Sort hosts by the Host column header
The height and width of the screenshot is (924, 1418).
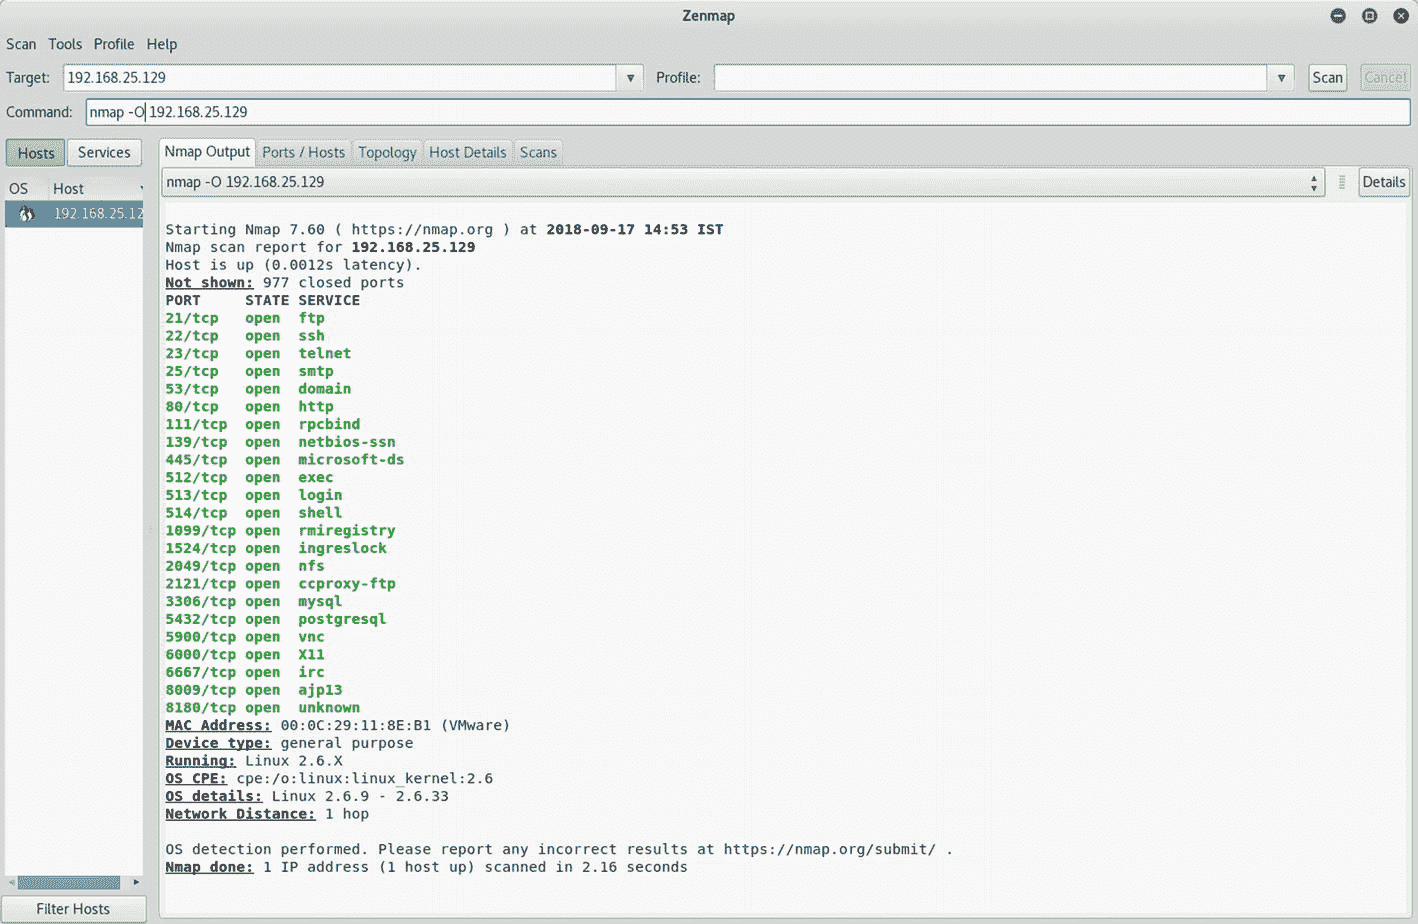point(96,188)
